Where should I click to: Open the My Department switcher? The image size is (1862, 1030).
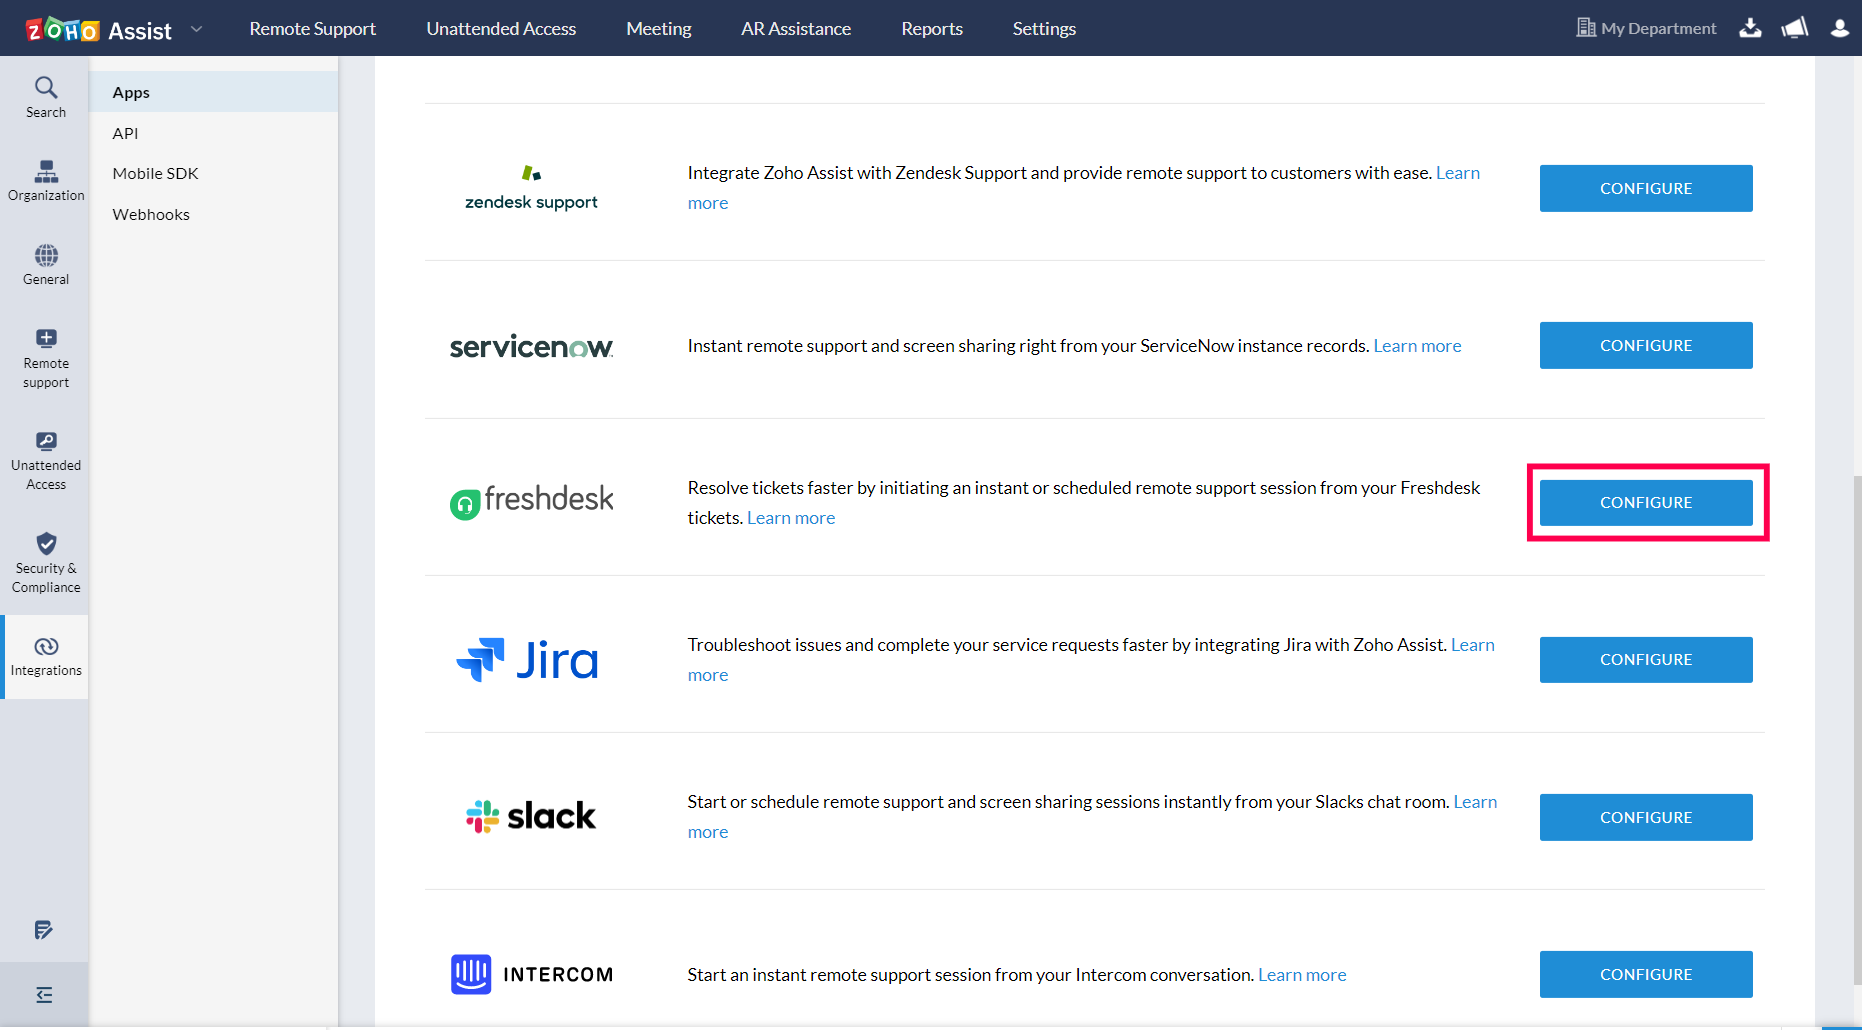click(x=1646, y=28)
